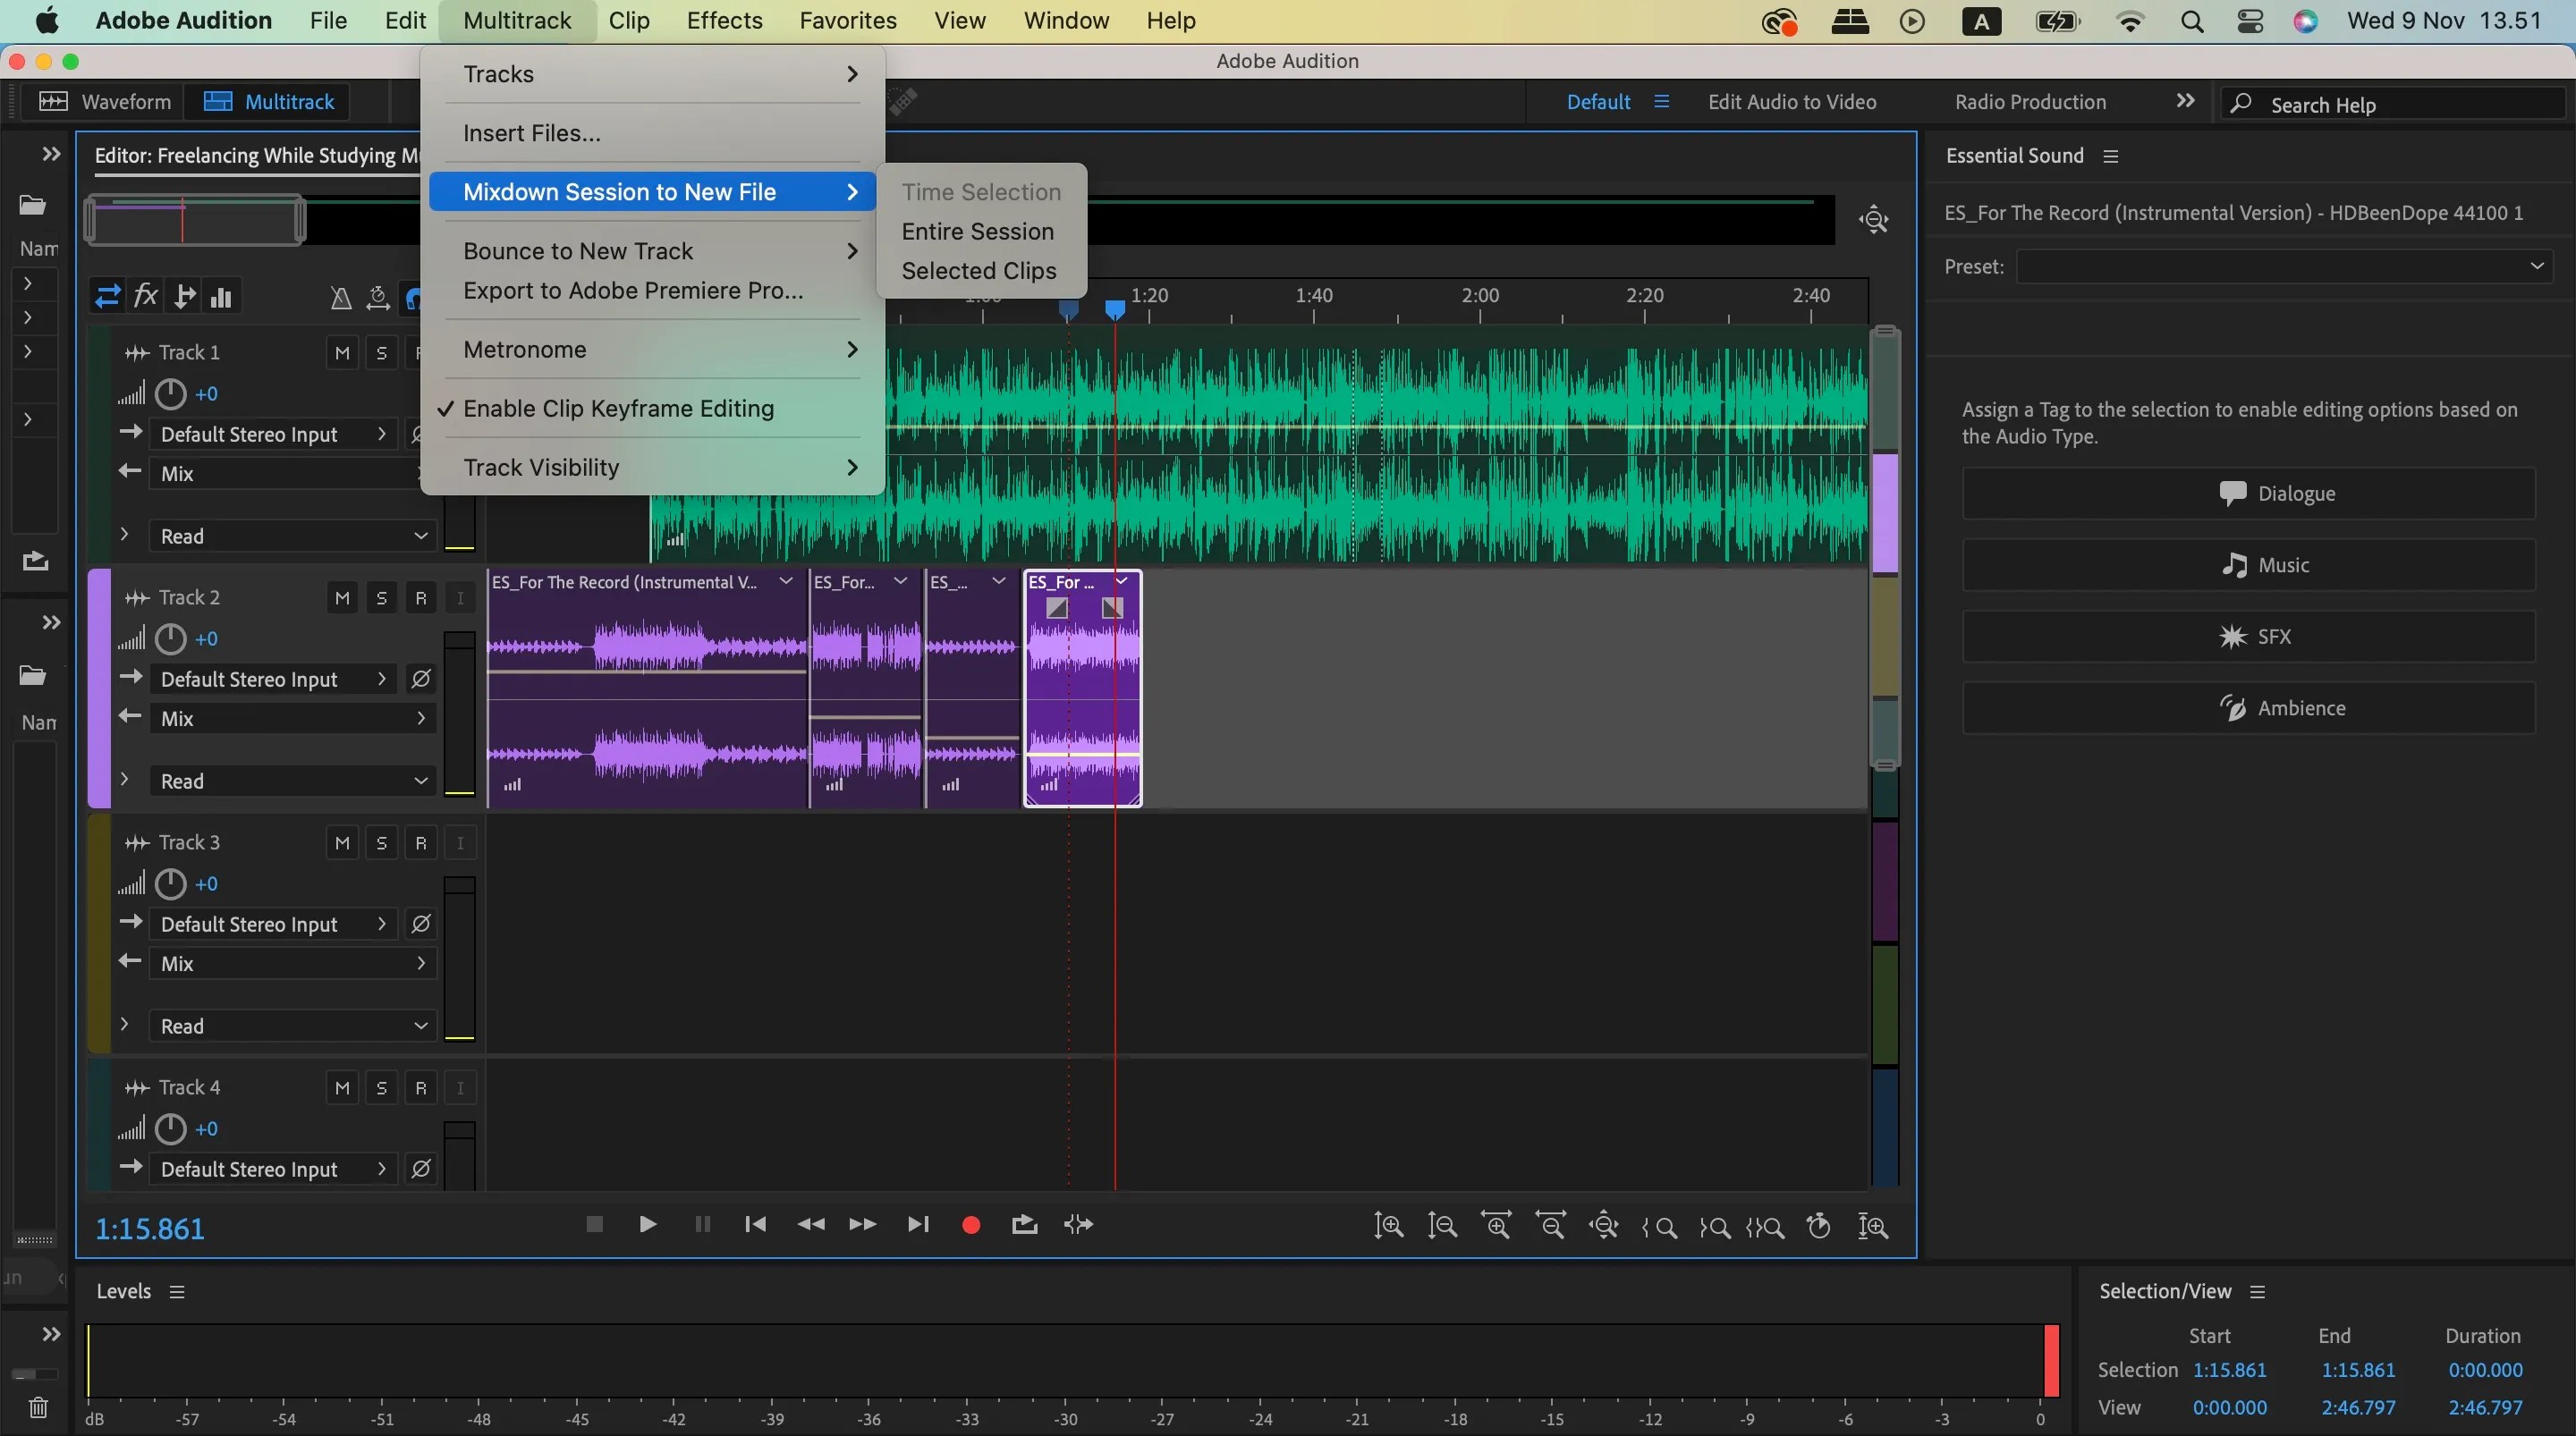Click the zoom in horizontally icon

point(1497,1226)
